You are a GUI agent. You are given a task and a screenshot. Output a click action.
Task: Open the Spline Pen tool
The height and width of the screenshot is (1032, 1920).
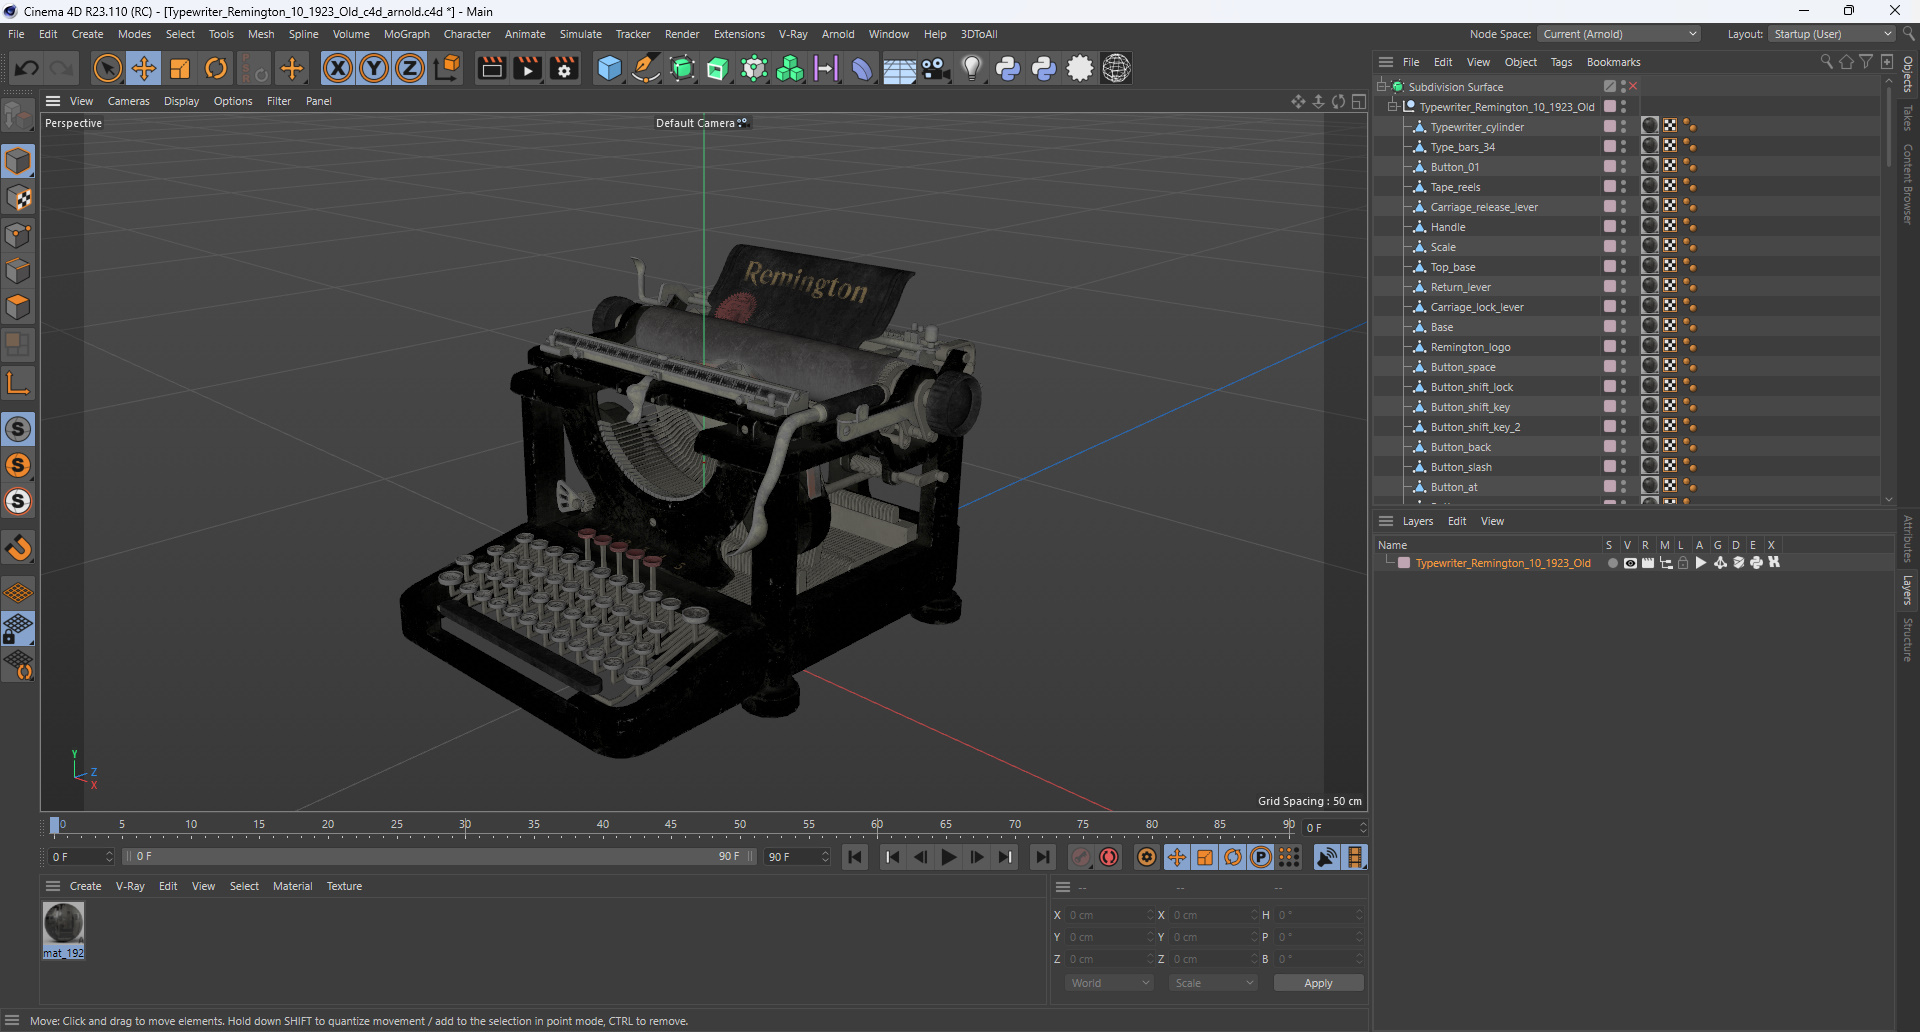(x=646, y=68)
